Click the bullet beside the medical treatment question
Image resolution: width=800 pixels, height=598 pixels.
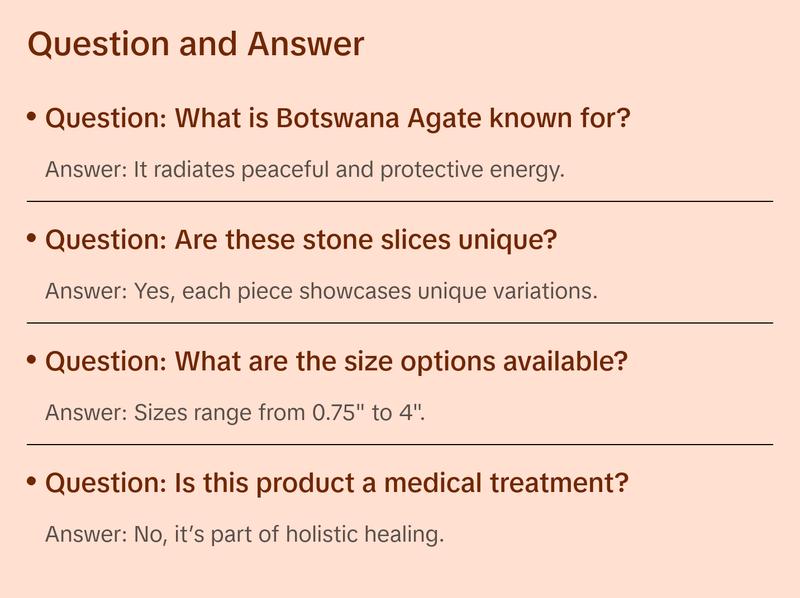[x=32, y=482]
